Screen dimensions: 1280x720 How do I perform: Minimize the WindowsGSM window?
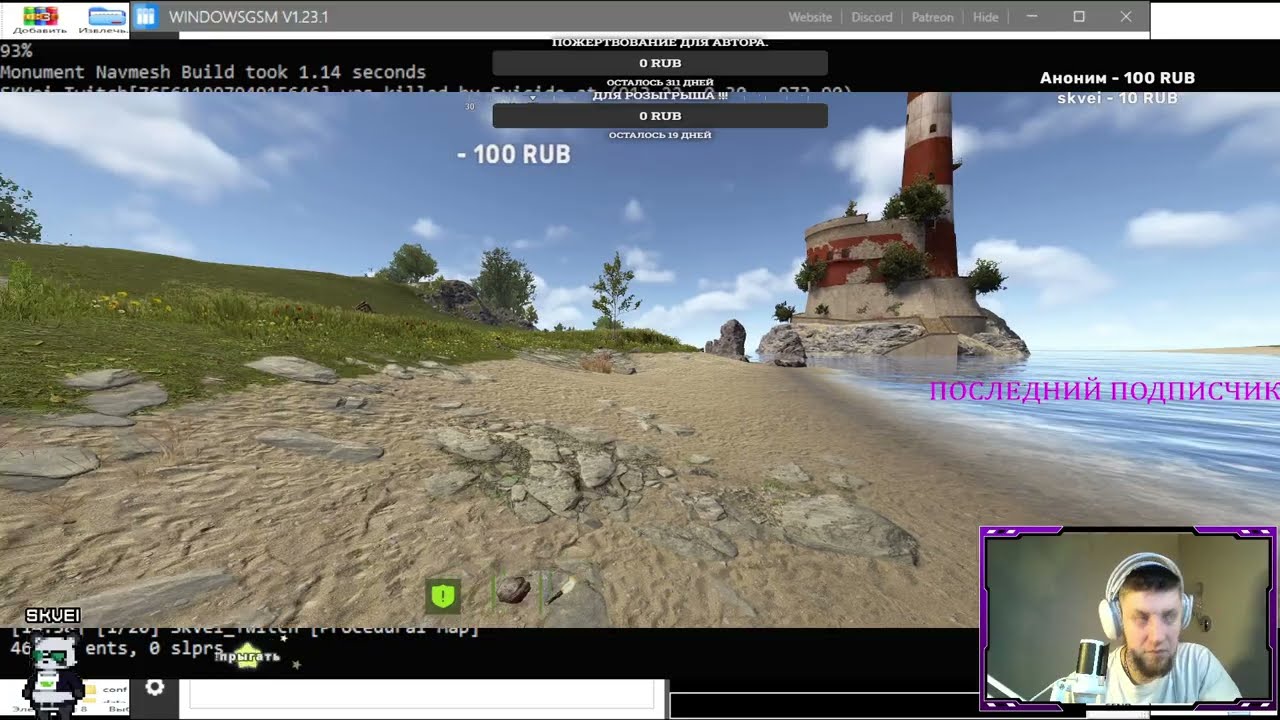pos(1032,17)
